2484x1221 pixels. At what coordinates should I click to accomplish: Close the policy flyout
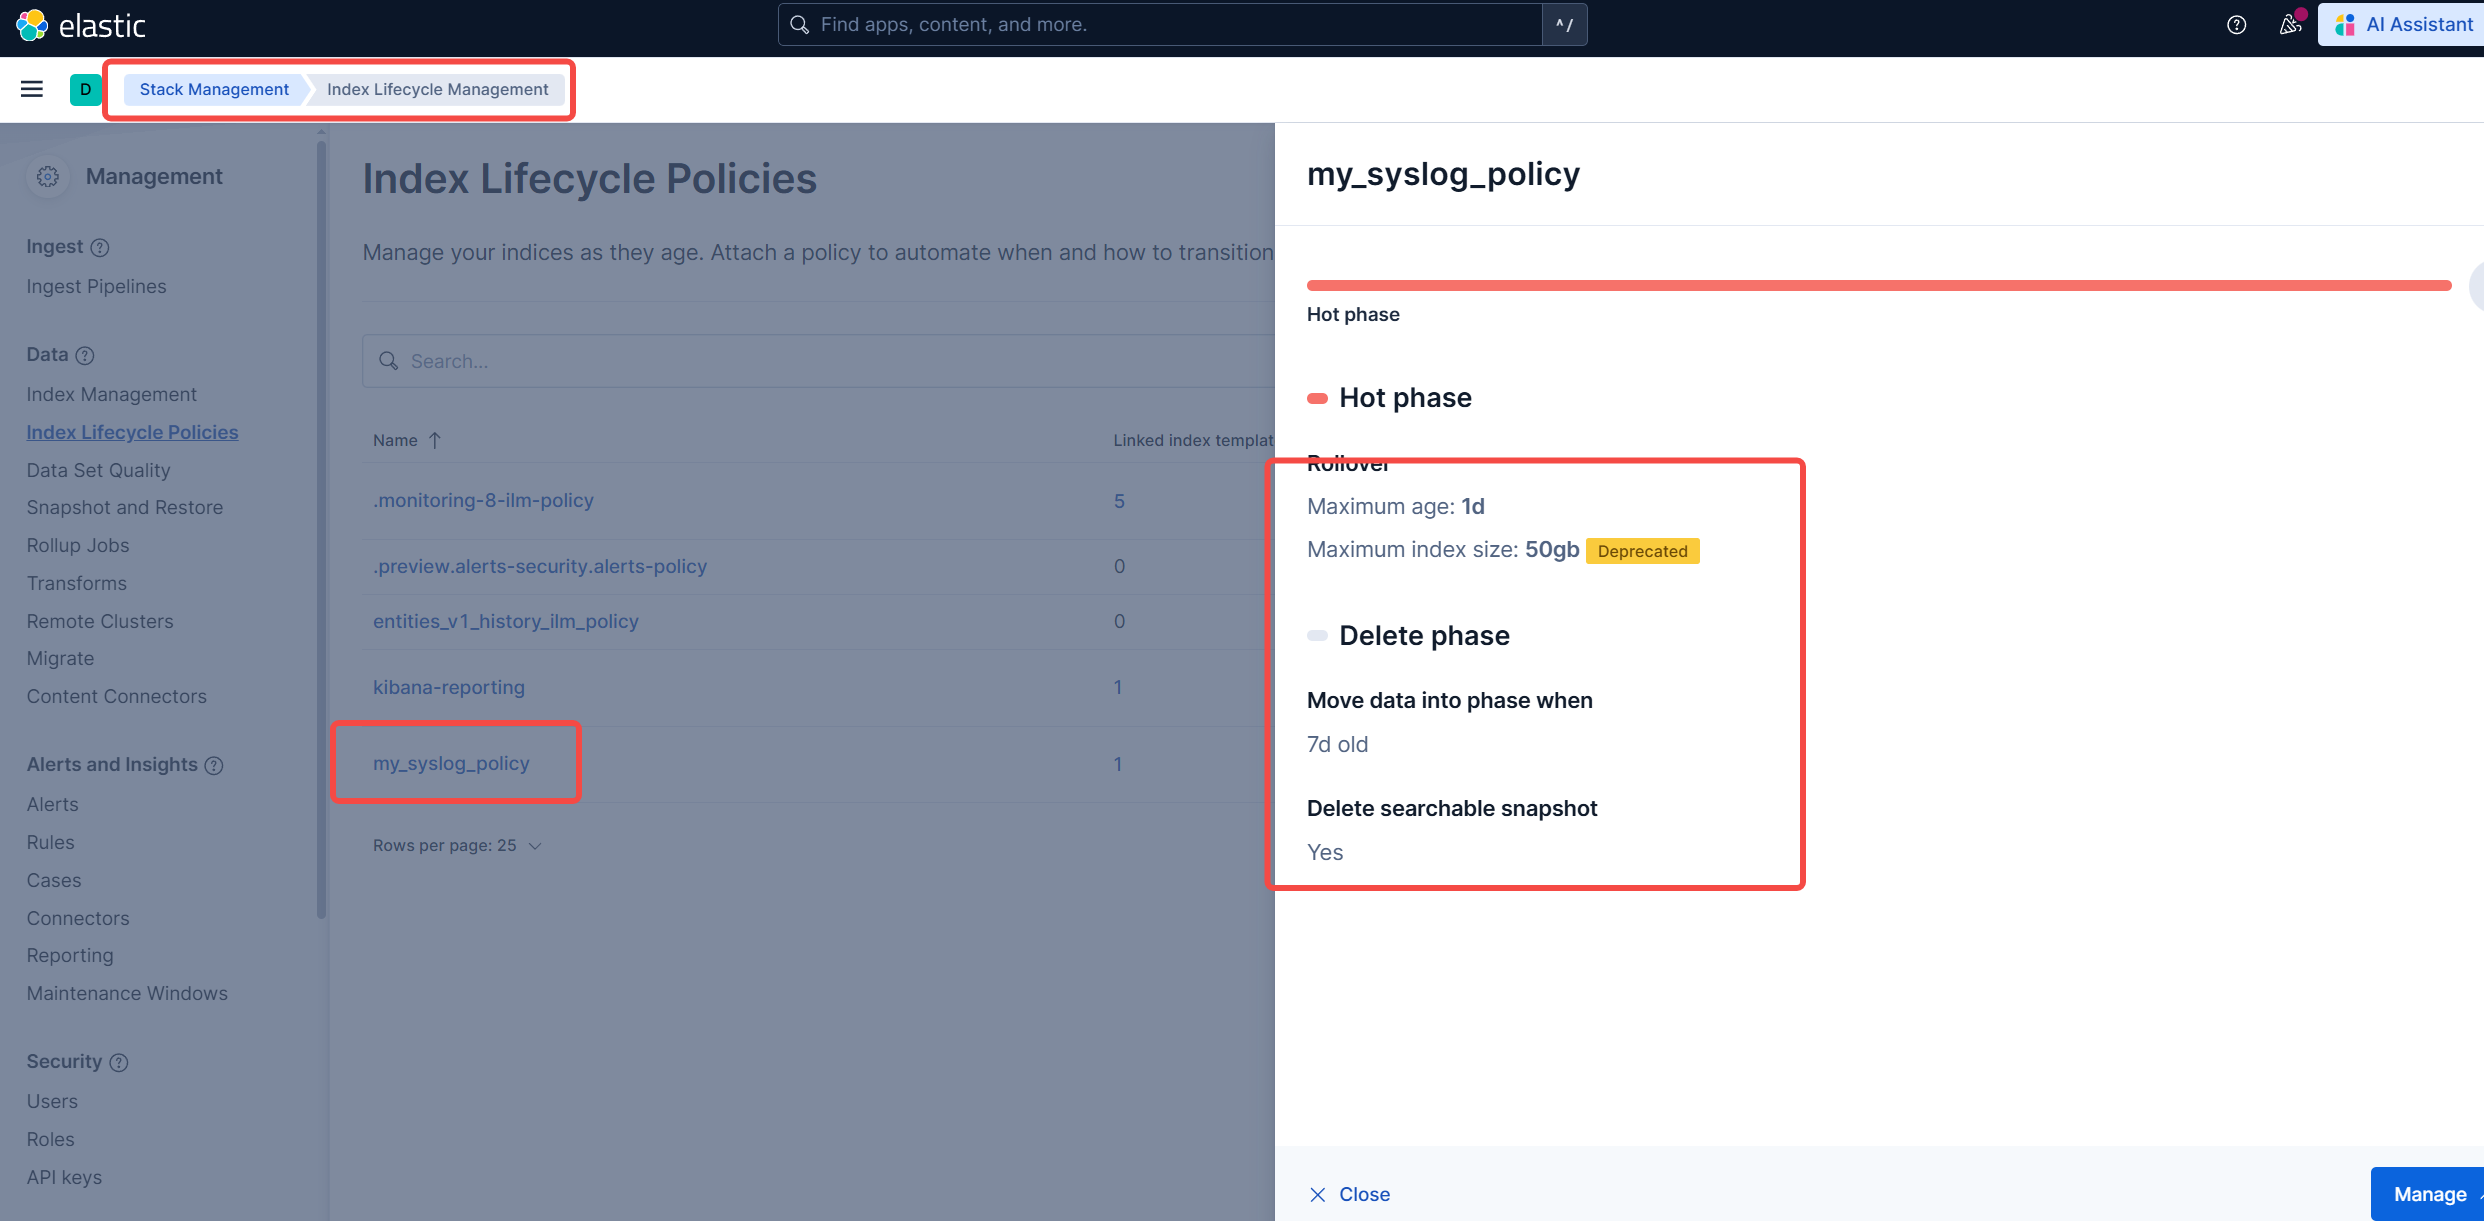point(1350,1194)
